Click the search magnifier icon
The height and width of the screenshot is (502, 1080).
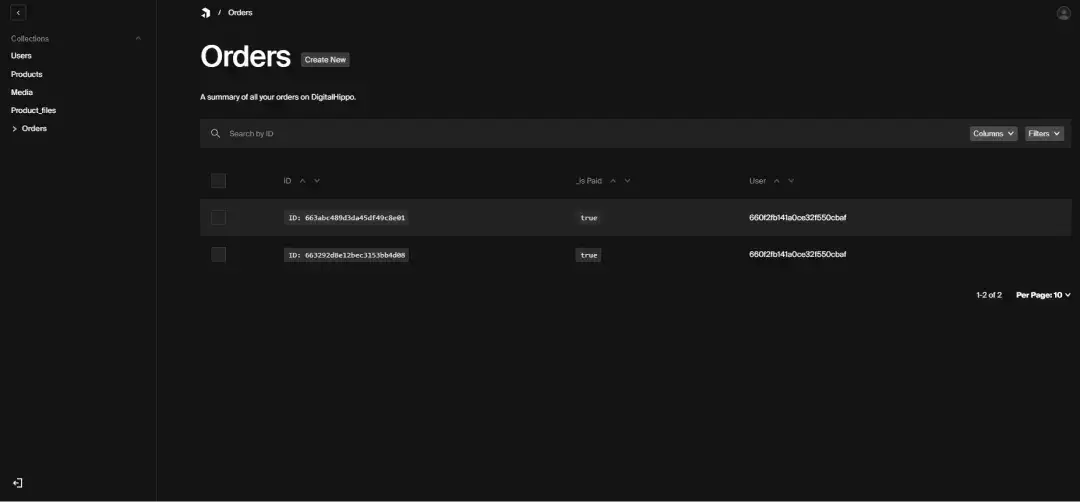[x=215, y=133]
